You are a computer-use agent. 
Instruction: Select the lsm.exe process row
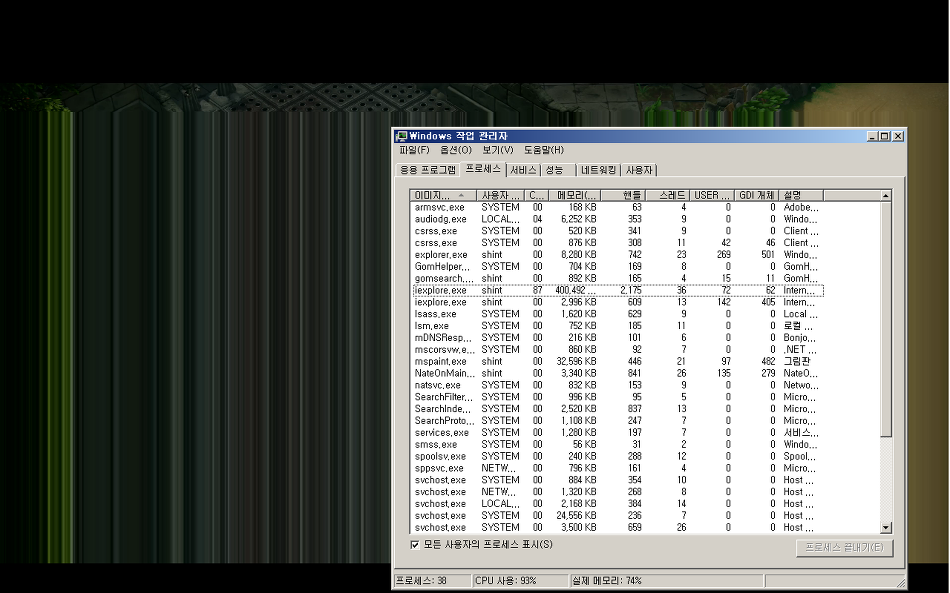(617, 326)
